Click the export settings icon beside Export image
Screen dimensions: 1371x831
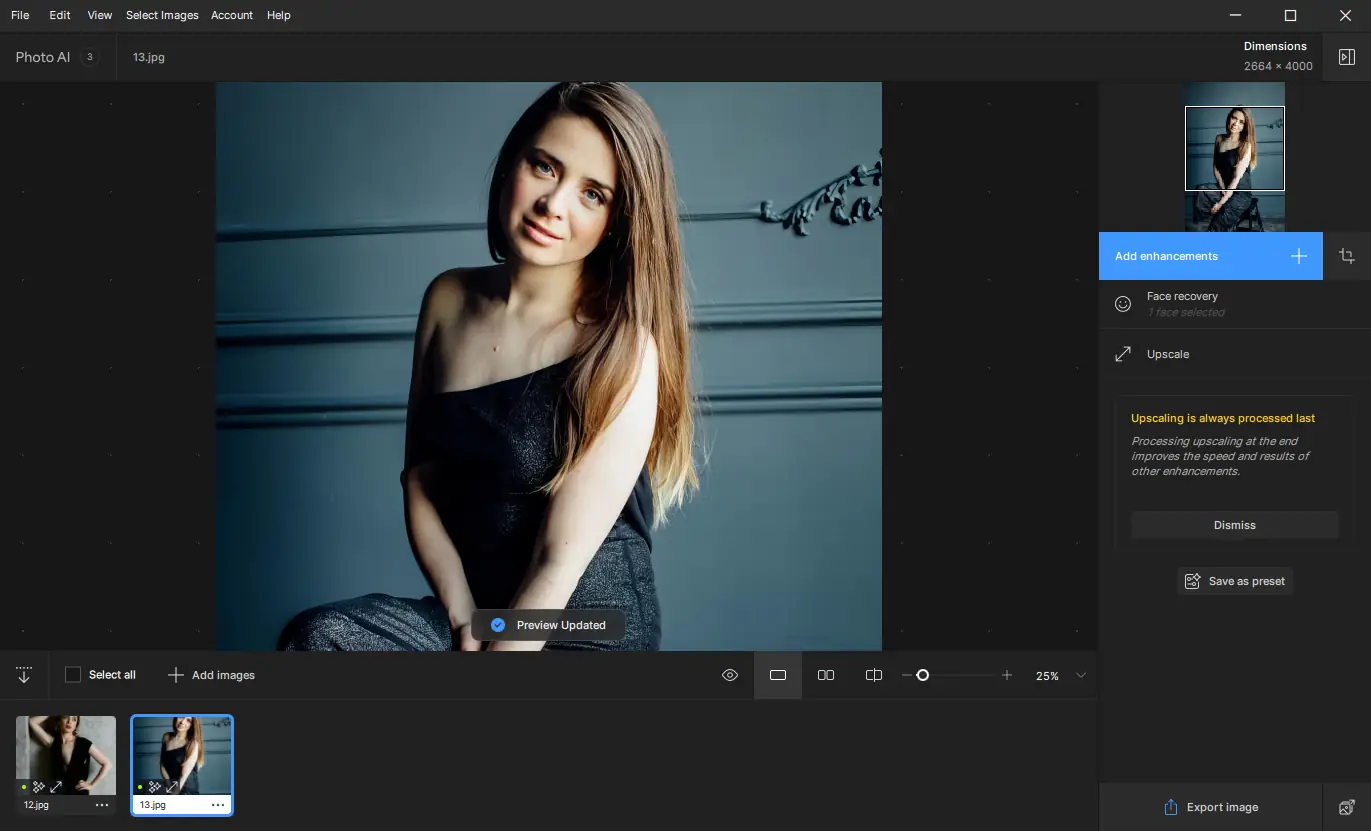(x=1346, y=807)
